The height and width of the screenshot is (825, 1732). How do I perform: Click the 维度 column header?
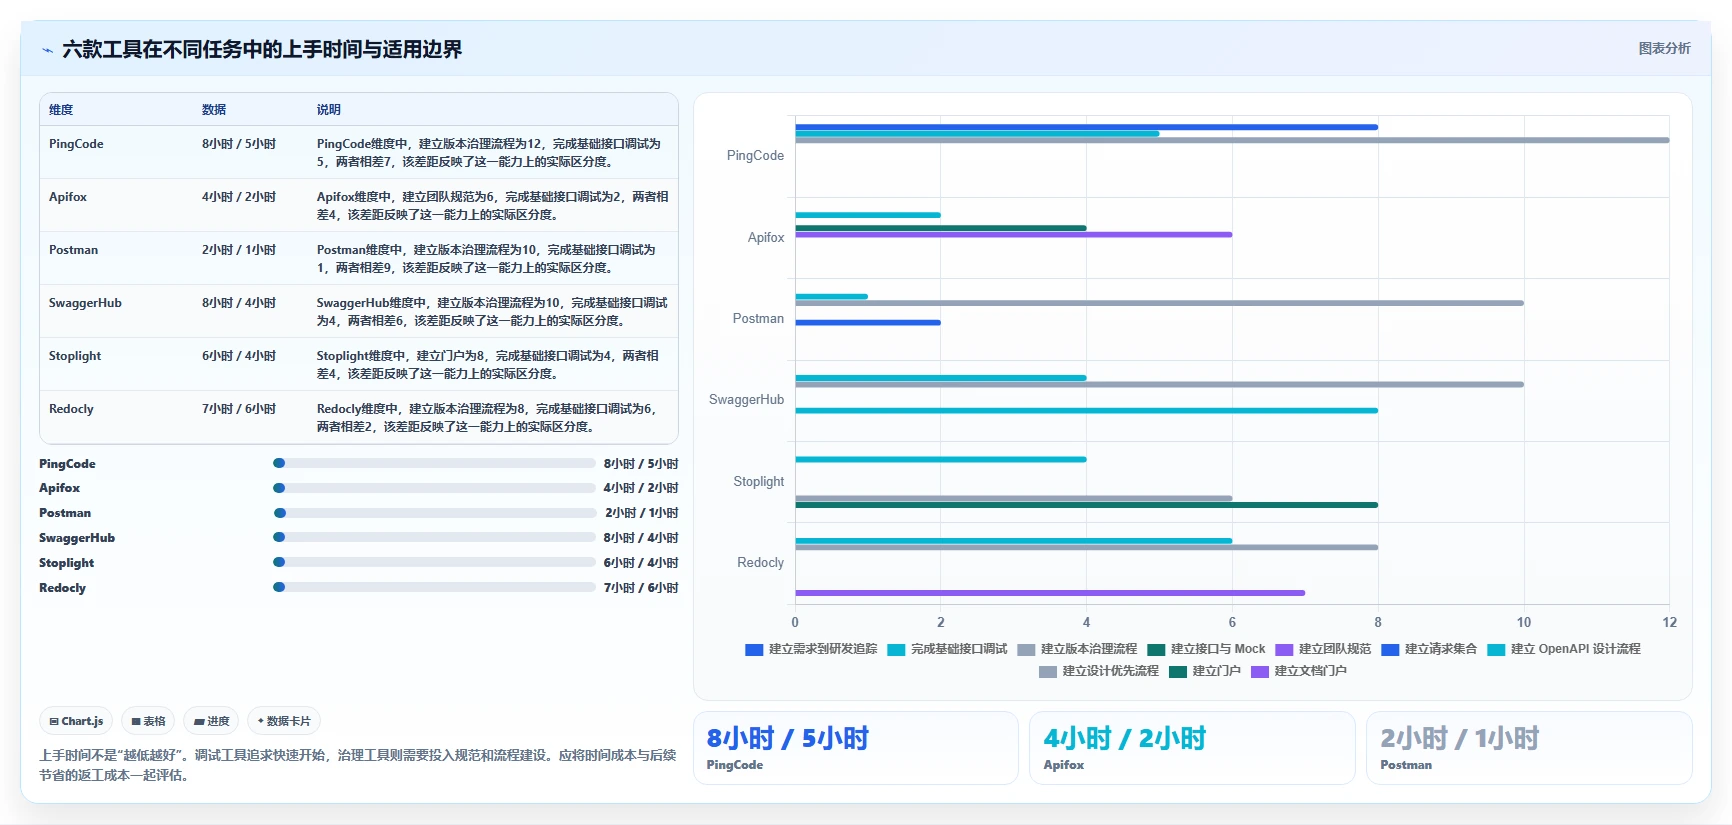click(61, 110)
